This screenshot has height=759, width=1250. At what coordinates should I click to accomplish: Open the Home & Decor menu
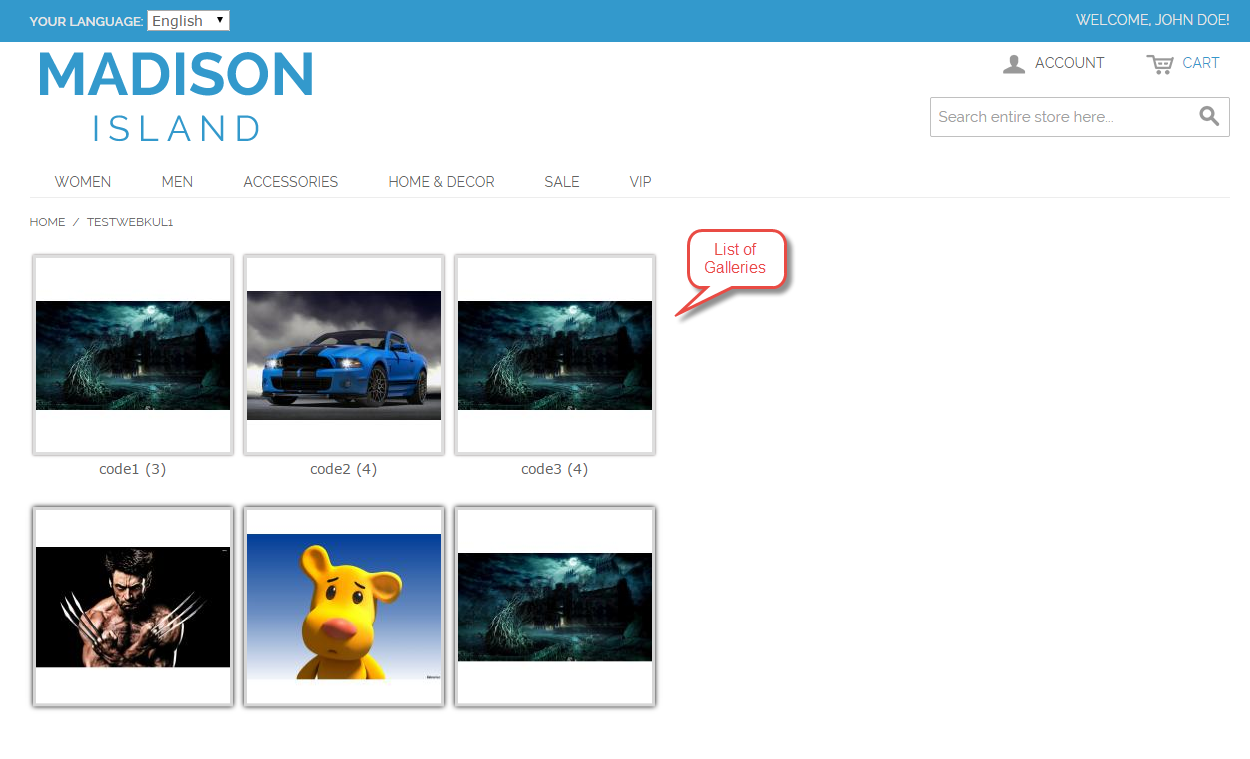click(x=441, y=182)
